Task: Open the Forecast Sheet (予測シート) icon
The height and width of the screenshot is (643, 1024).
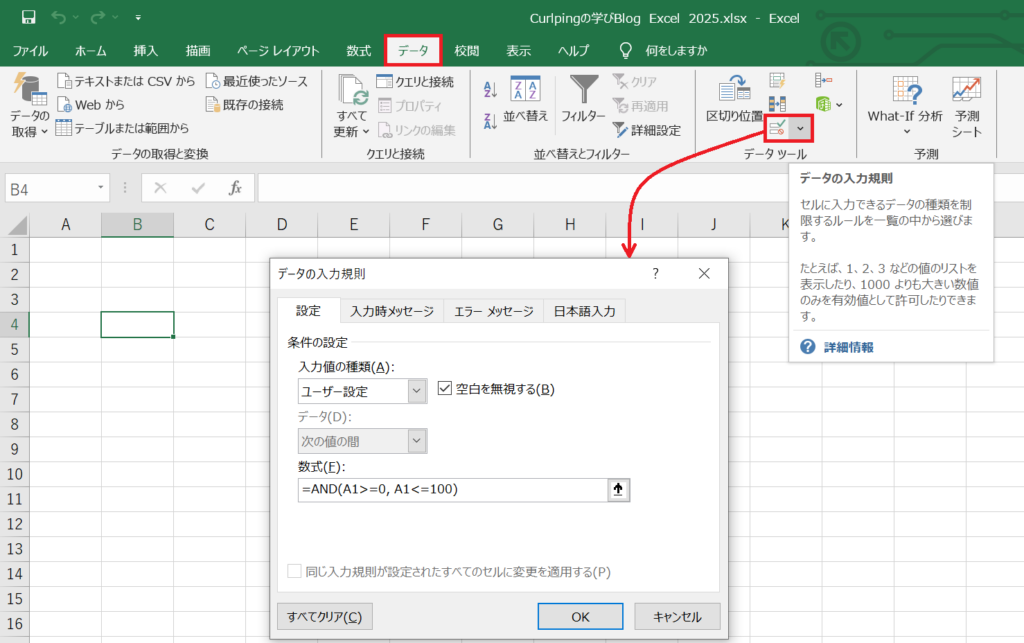Action: coord(966,108)
